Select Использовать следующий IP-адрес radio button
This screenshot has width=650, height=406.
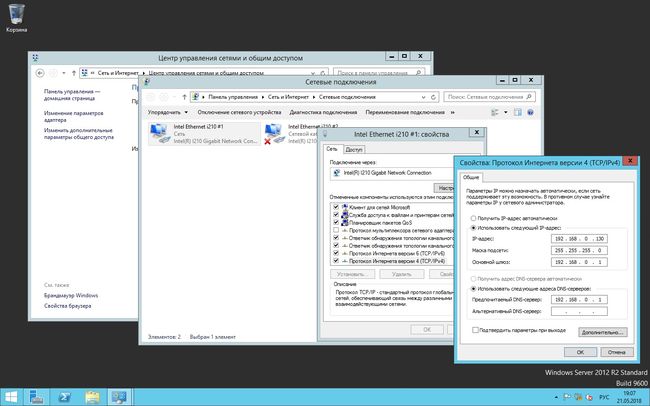click(x=473, y=228)
